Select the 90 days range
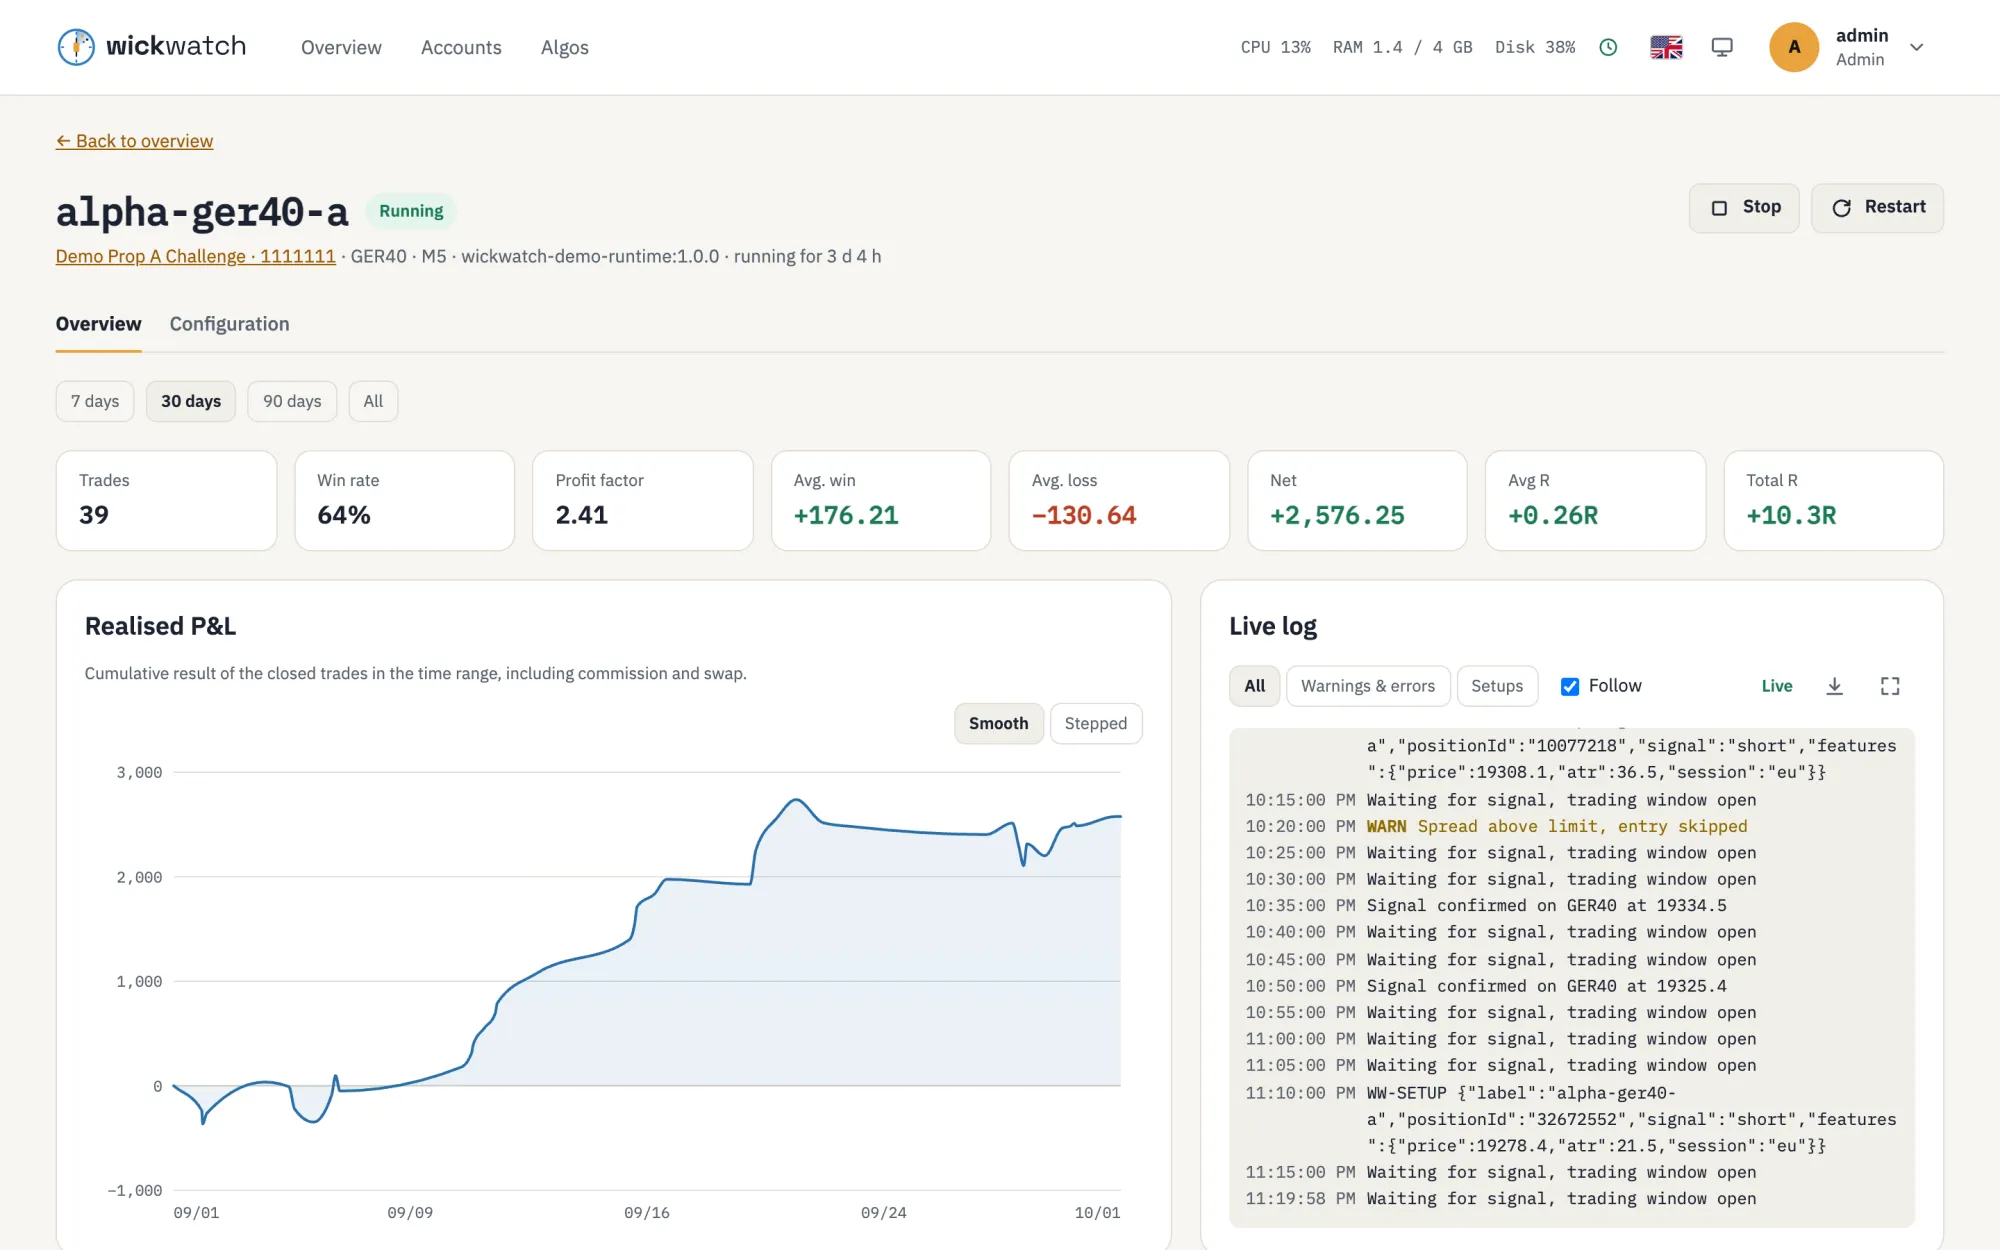 (x=292, y=401)
